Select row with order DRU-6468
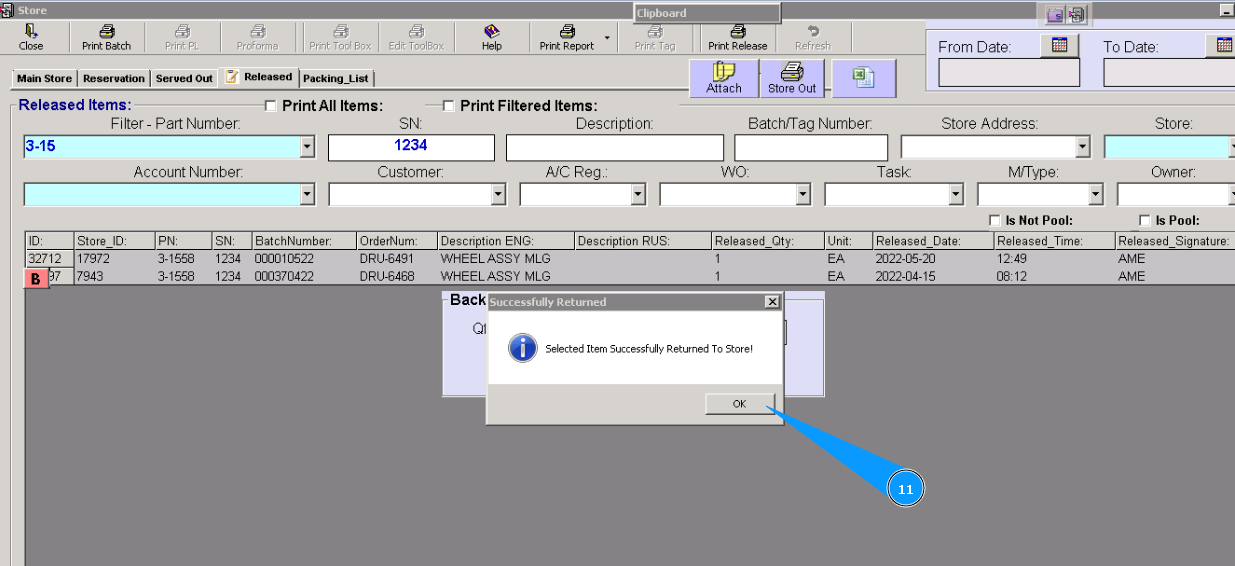The width and height of the screenshot is (1235, 566). click(x=630, y=276)
